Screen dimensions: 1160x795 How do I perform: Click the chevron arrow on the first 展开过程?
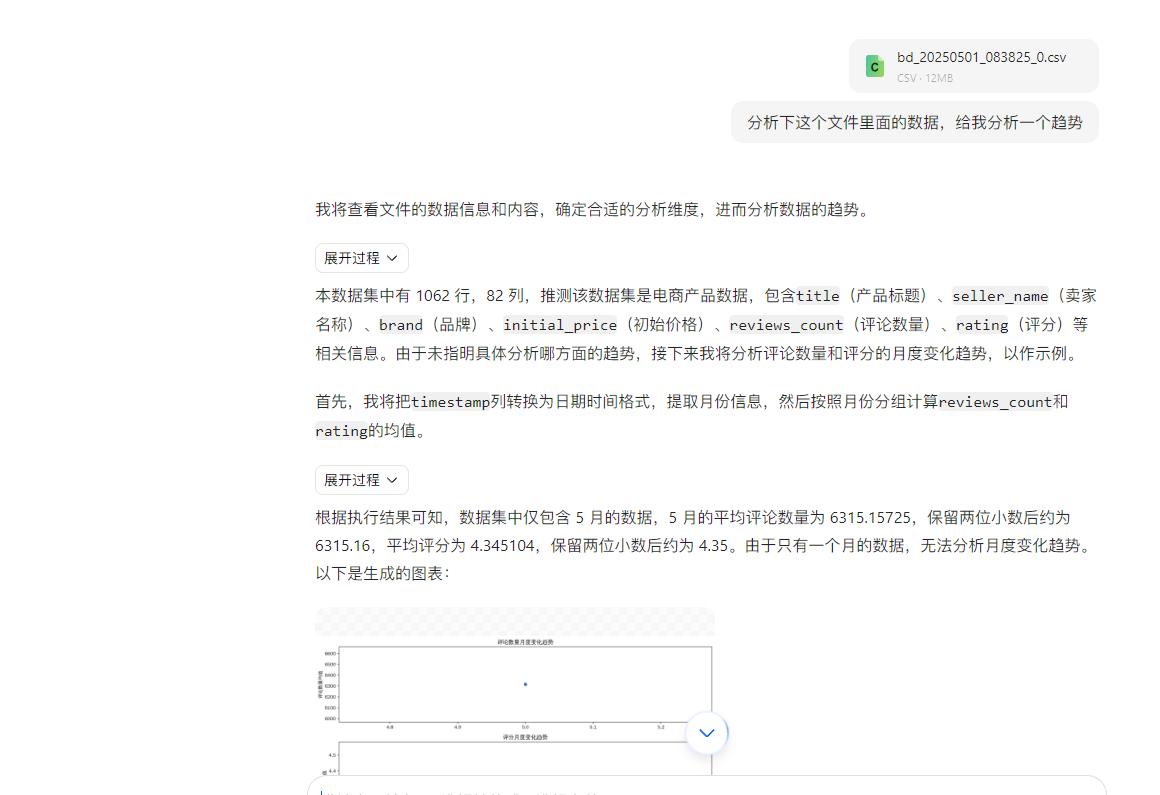click(x=392, y=258)
